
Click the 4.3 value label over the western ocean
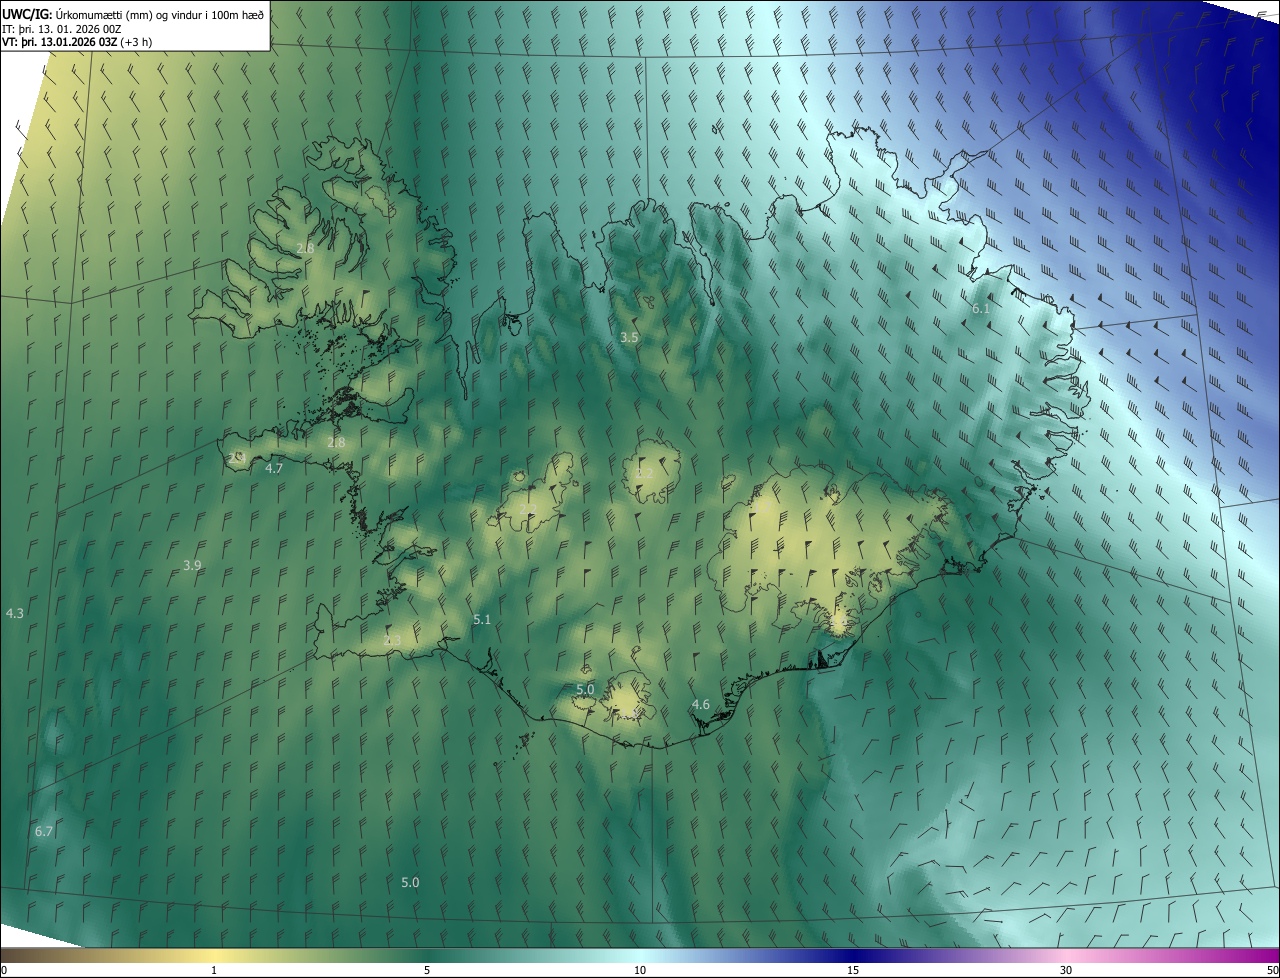tap(15, 613)
